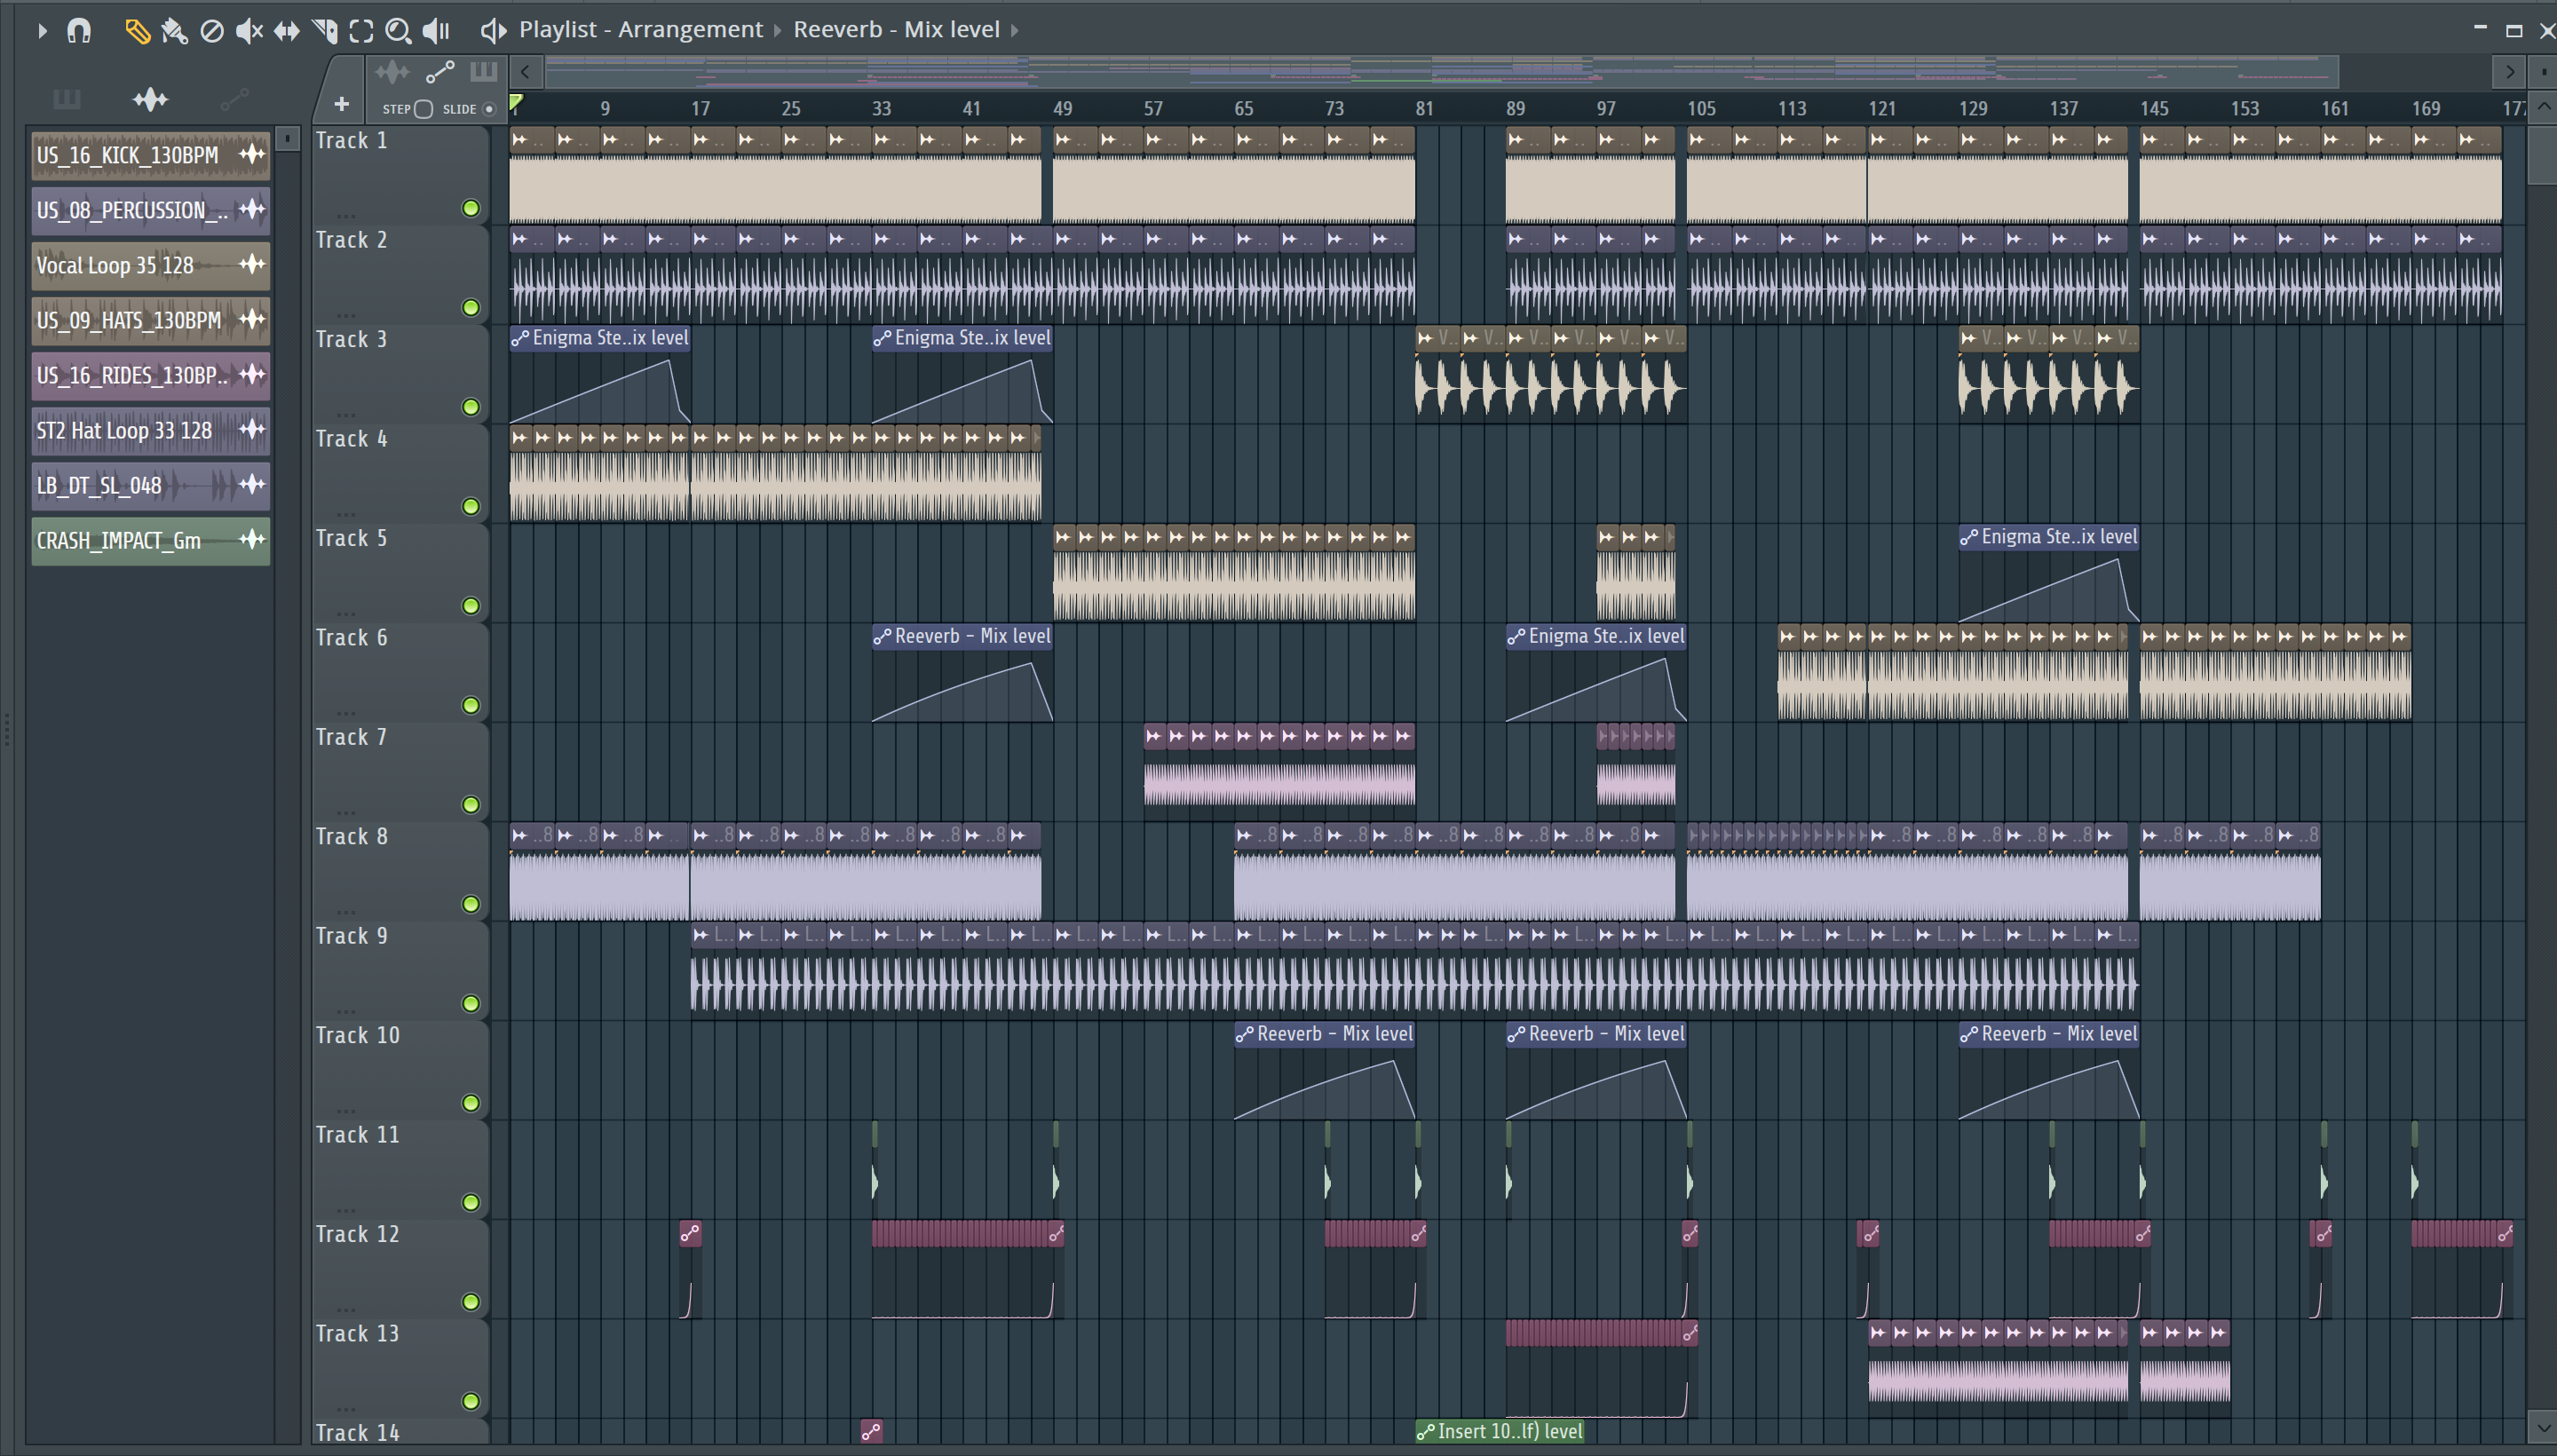Open last Reeverb - Mix level clip on Track 10
The image size is (2557, 1456).
(2048, 1034)
